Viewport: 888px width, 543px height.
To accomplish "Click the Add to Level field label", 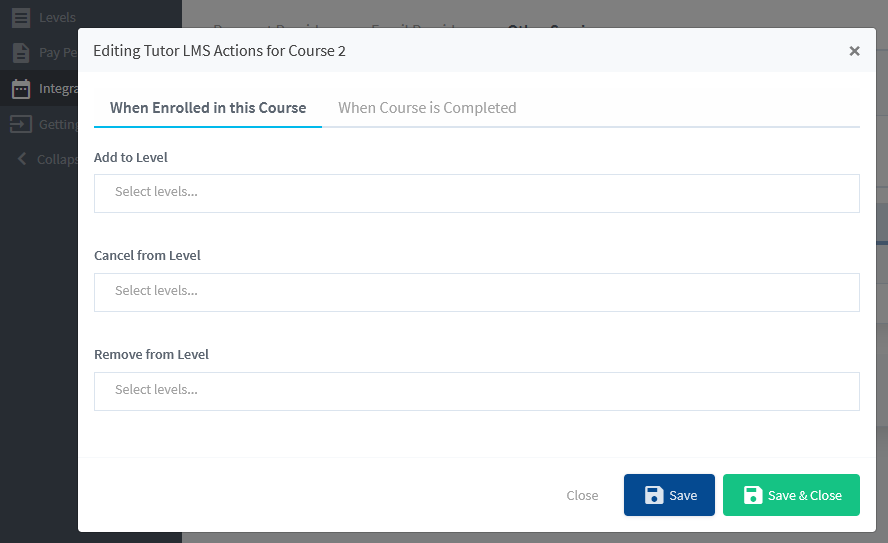I will click(131, 157).
